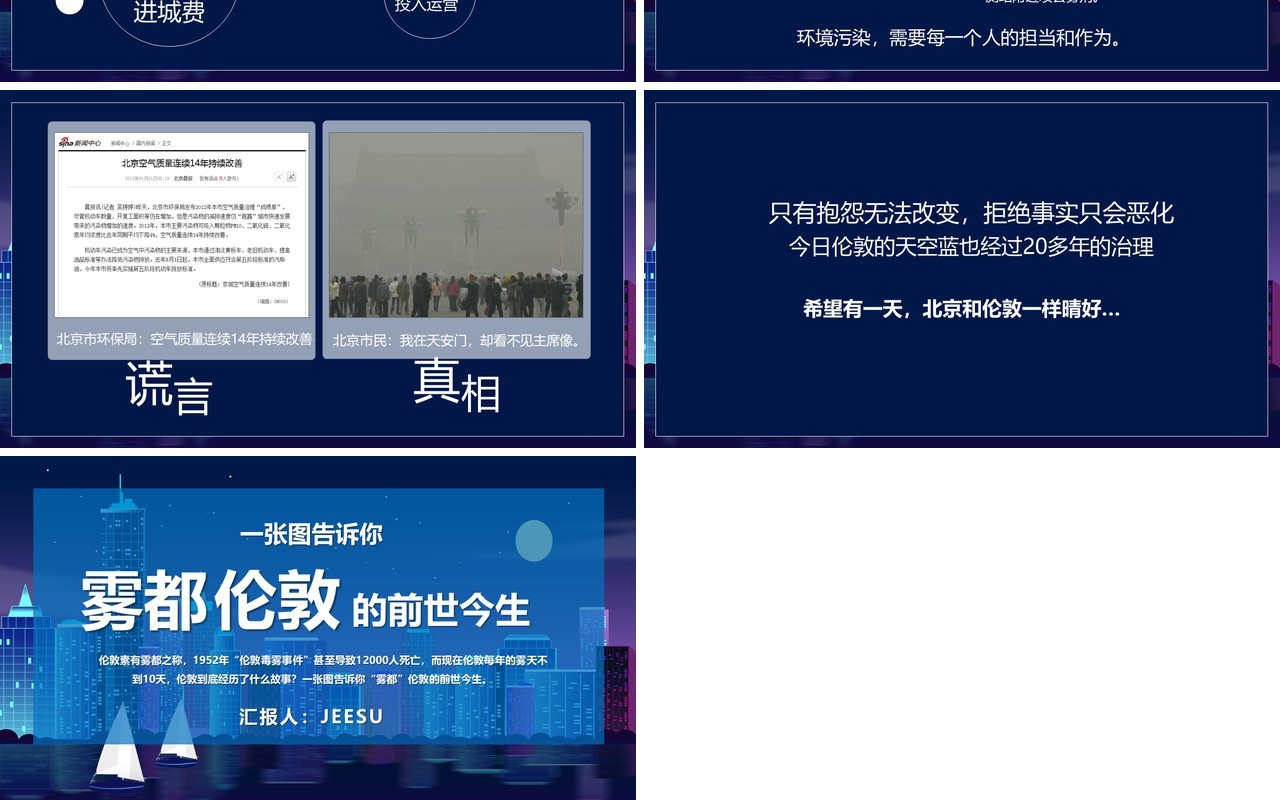Select text line 只有抱怨无法改变，拒绝事实只会恶化
Image resolution: width=1280 pixels, height=800 pixels.
[971, 213]
